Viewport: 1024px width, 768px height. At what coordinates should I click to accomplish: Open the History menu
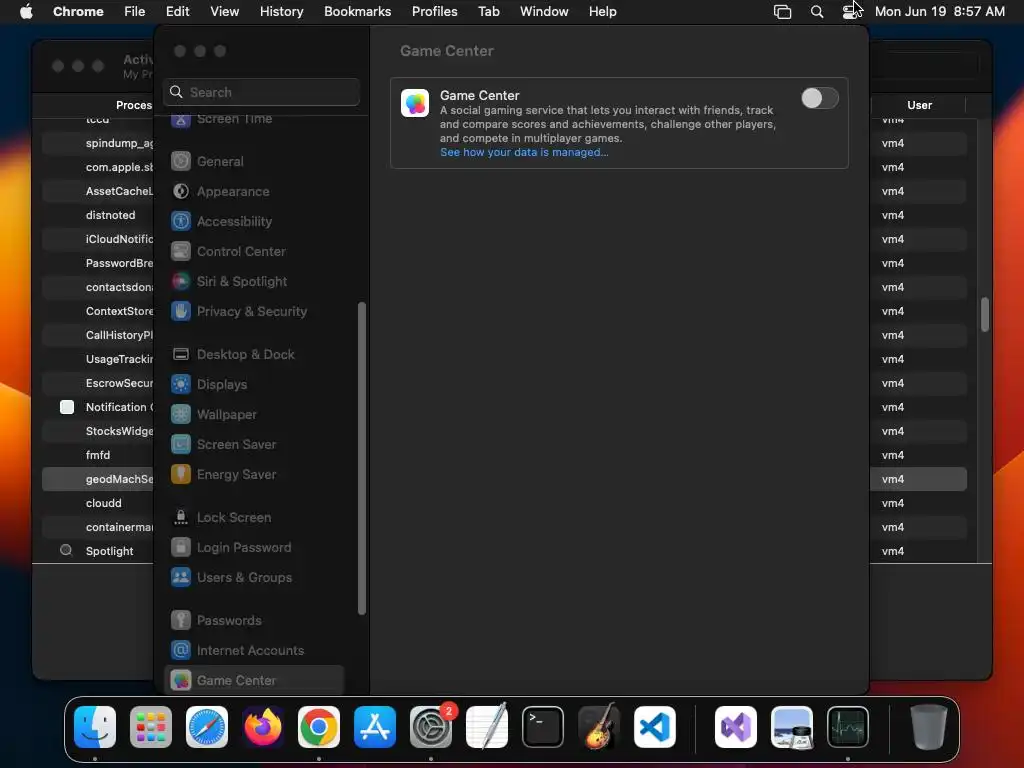(x=281, y=12)
